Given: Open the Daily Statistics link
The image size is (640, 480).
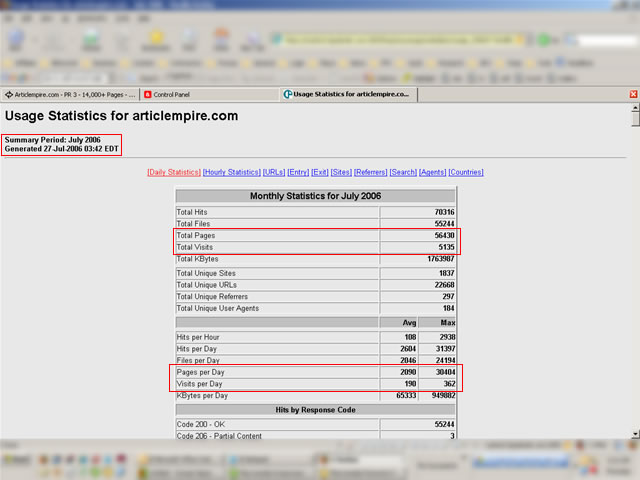Looking at the screenshot, I should click(174, 172).
